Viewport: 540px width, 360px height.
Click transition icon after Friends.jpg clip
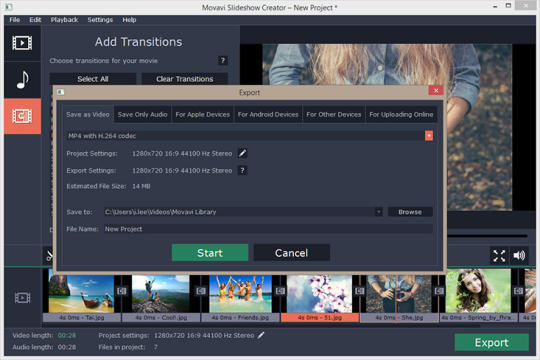point(280,291)
